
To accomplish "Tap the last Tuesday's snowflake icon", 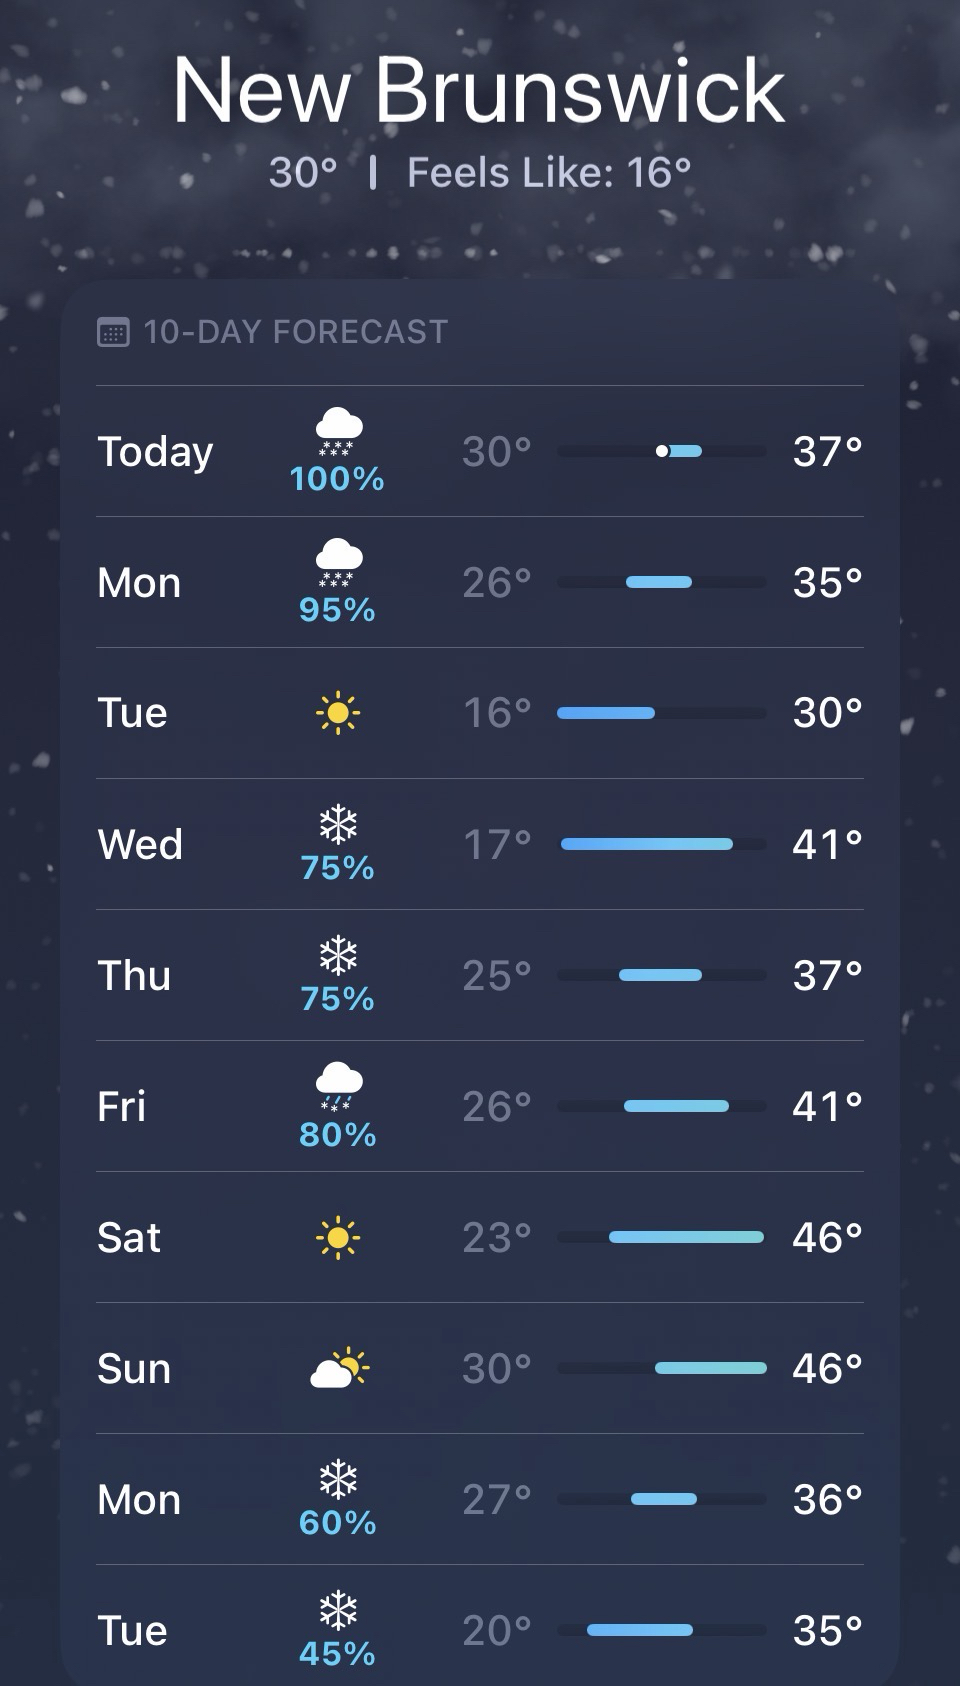I will click(338, 1611).
